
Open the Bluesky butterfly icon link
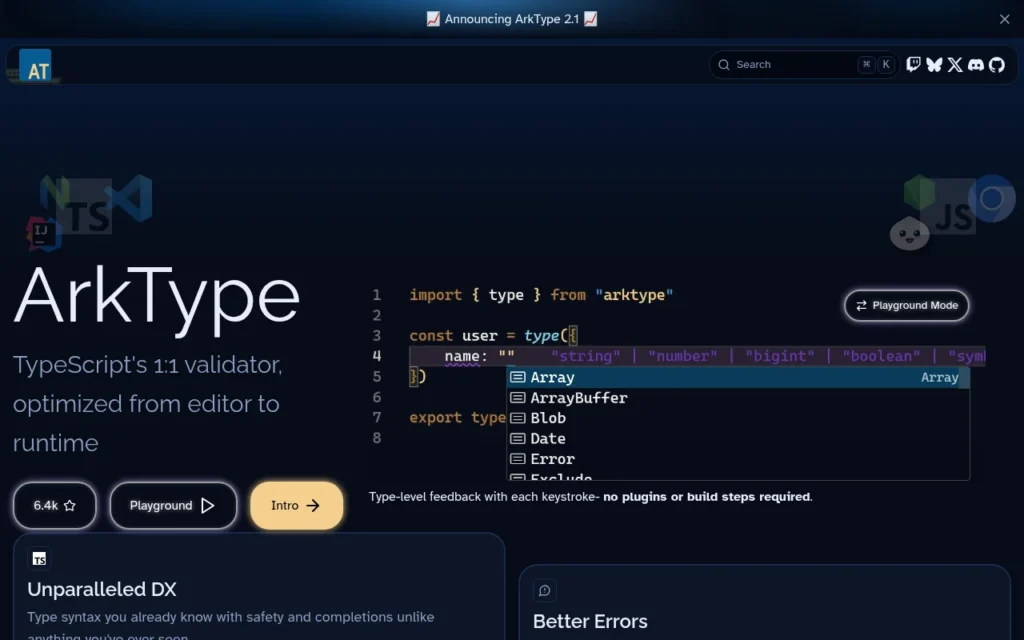pyautogui.click(x=934, y=65)
